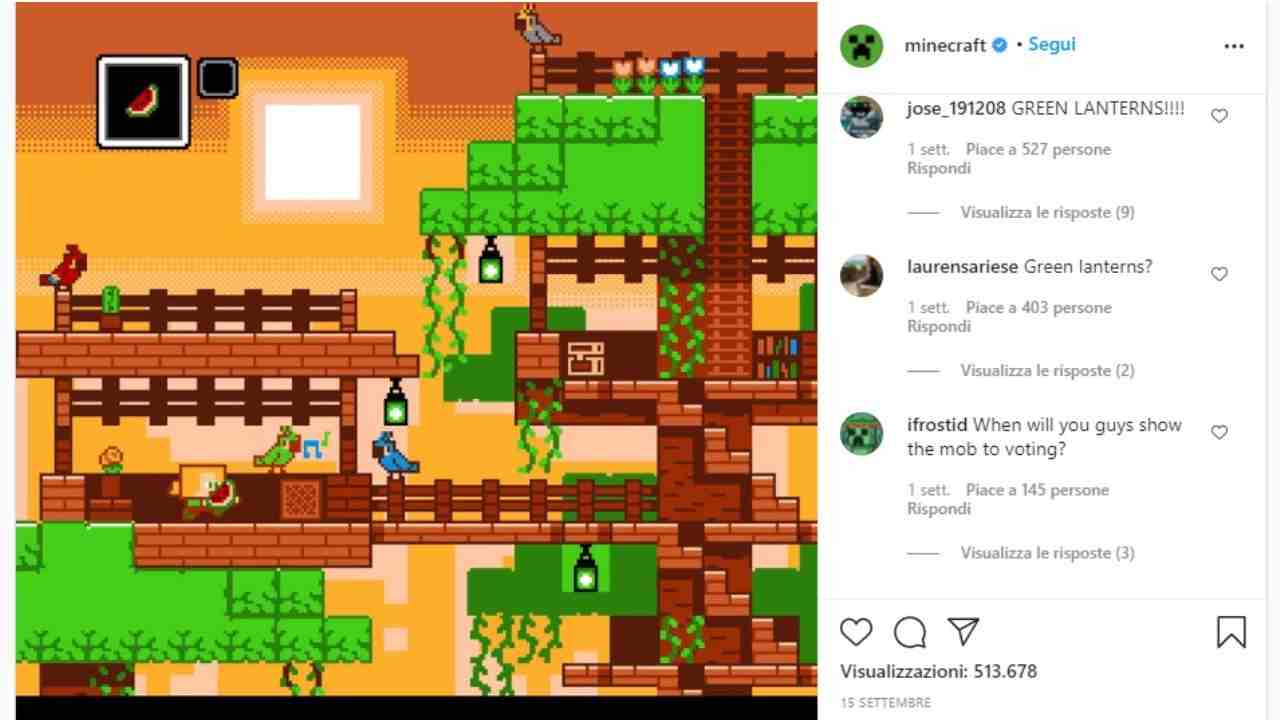Screen dimensions: 1280x720
Task: Reply to jose_191208's comment via Rispondi
Action: pos(939,168)
